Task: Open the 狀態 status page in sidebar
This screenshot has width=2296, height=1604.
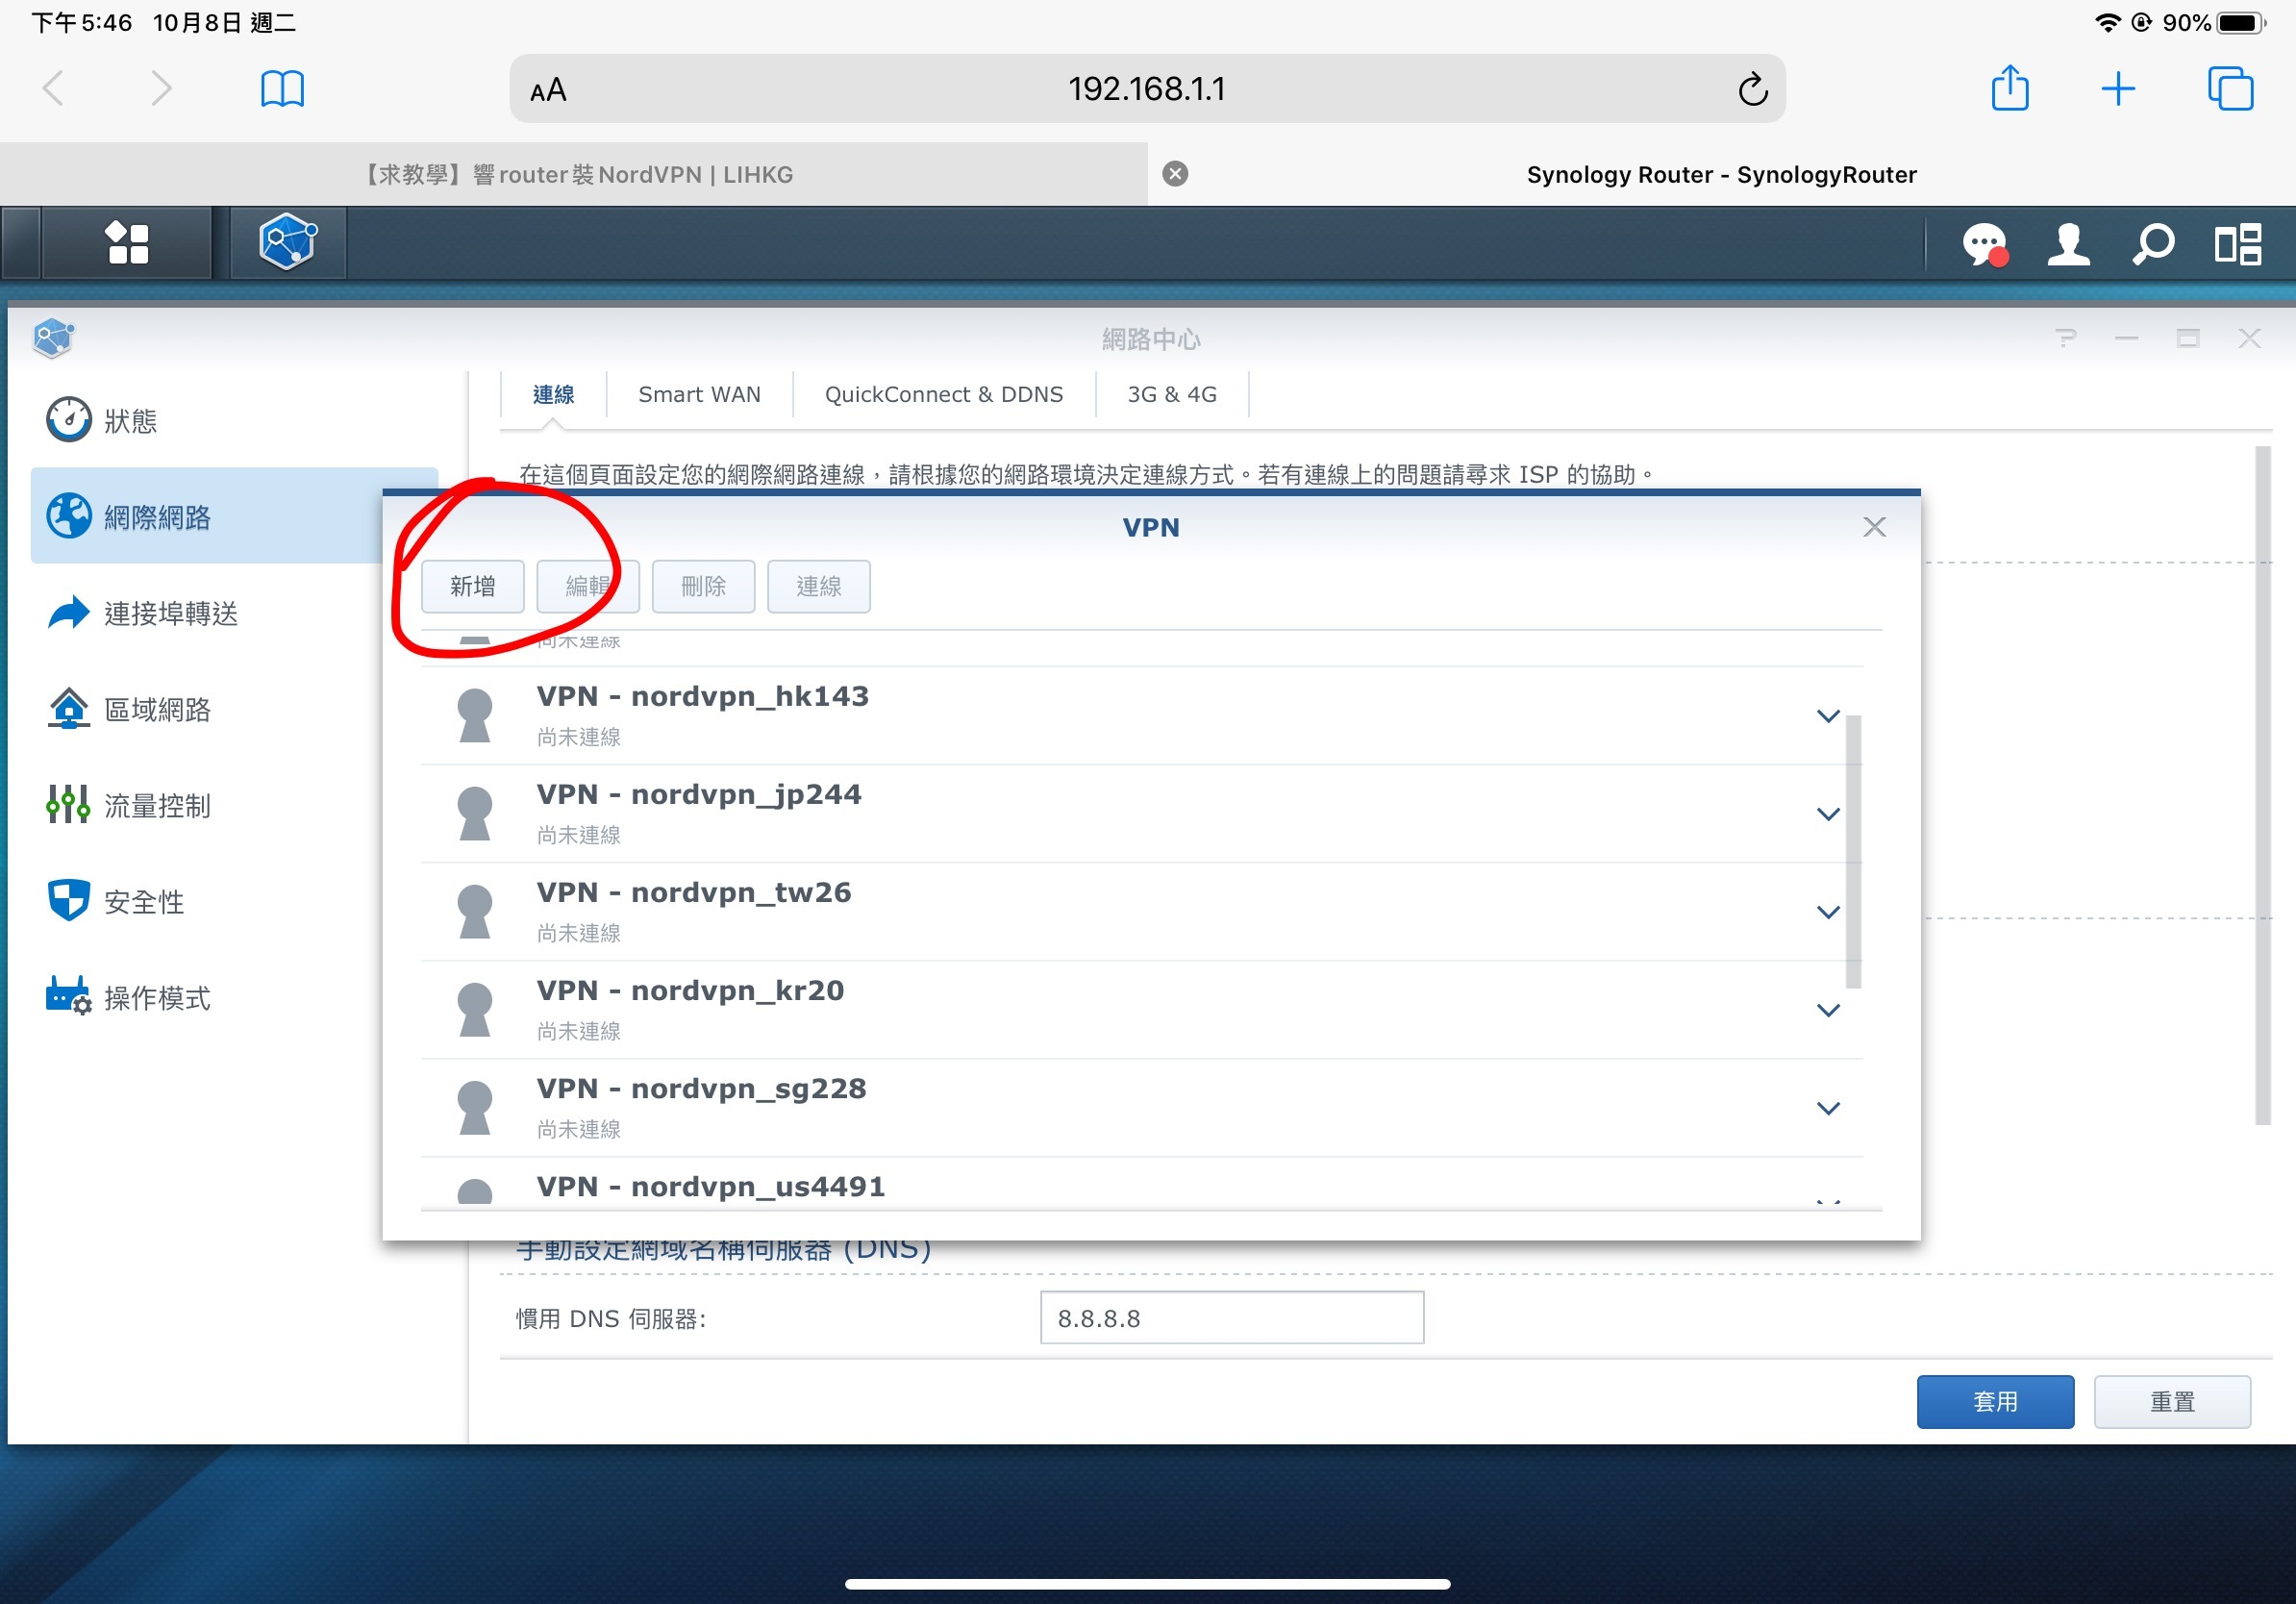Action: pyautogui.click(x=234, y=420)
